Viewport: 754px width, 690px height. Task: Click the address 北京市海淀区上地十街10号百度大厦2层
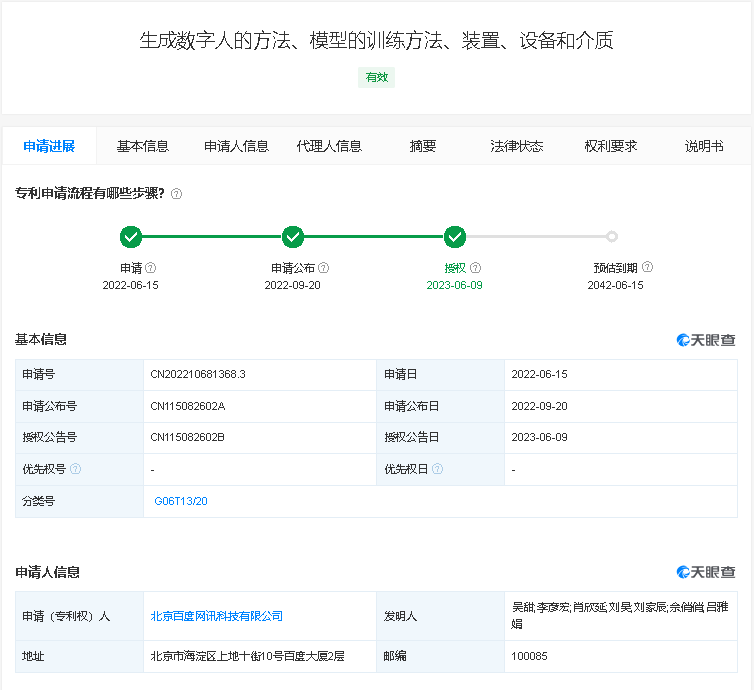click(x=247, y=656)
